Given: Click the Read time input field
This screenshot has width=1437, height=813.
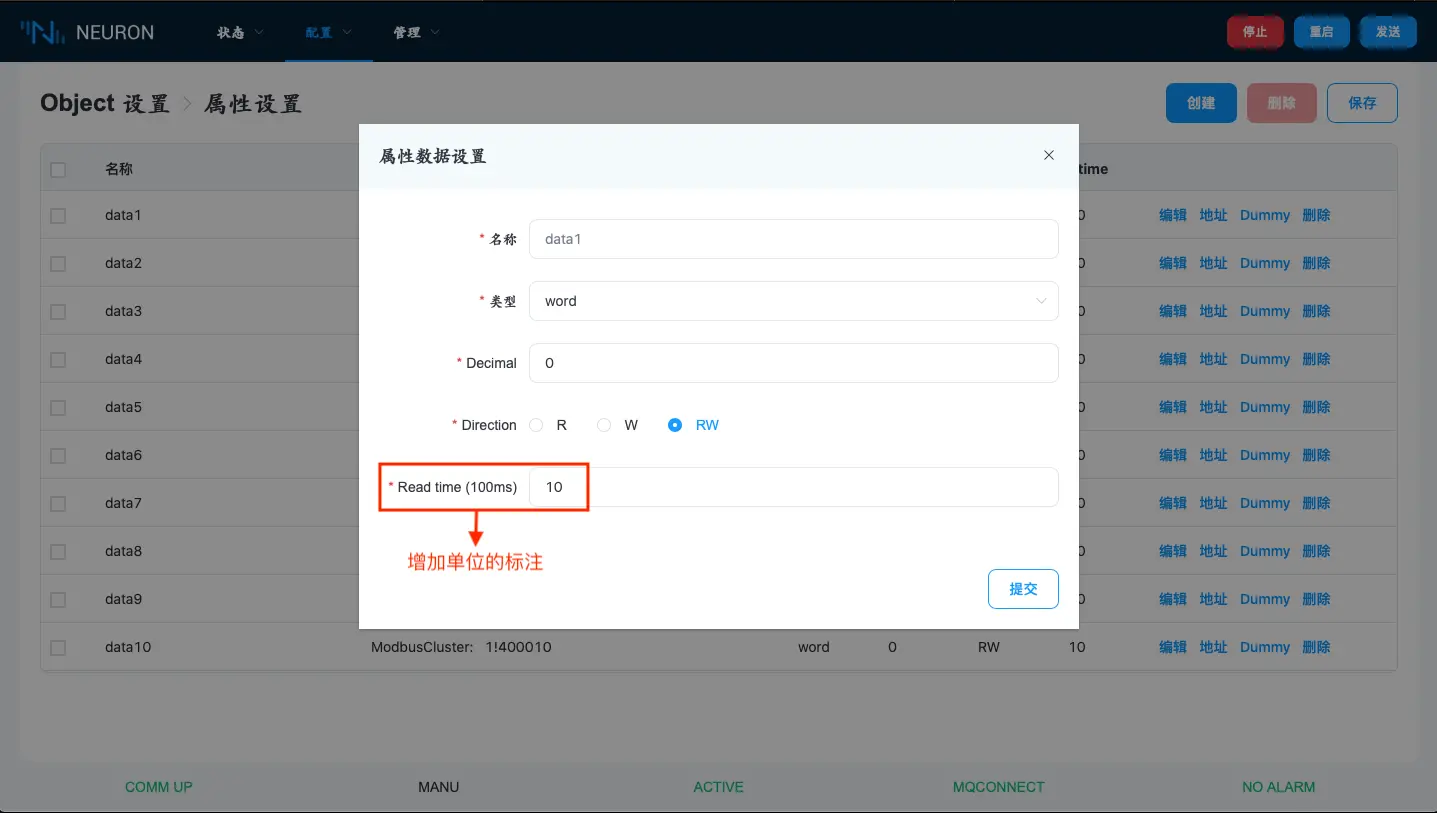Looking at the screenshot, I should pyautogui.click(x=793, y=487).
